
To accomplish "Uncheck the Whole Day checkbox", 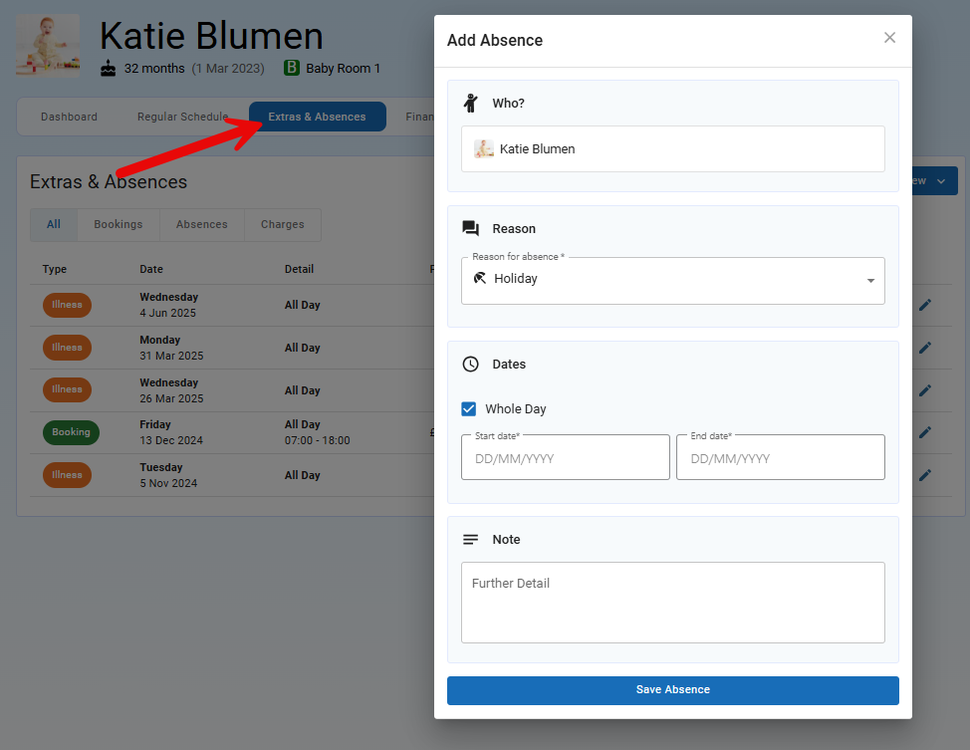I will (x=469, y=409).
